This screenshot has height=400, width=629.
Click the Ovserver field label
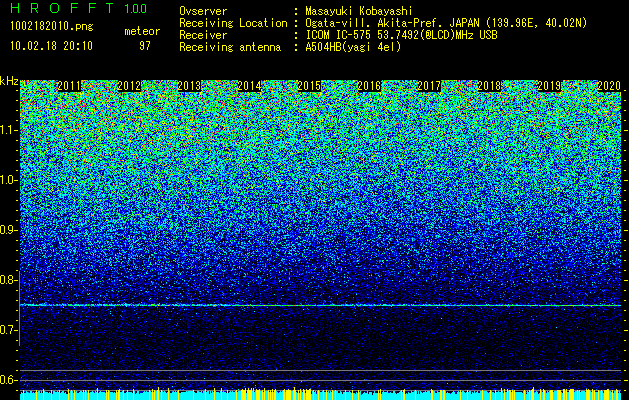coord(203,11)
